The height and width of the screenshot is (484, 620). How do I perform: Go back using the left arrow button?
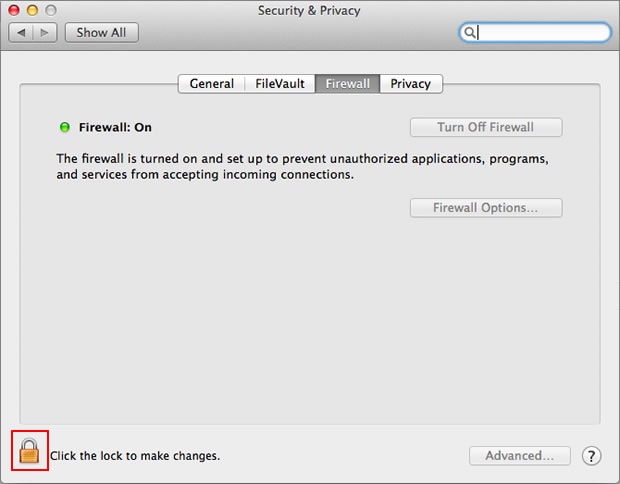tap(21, 32)
